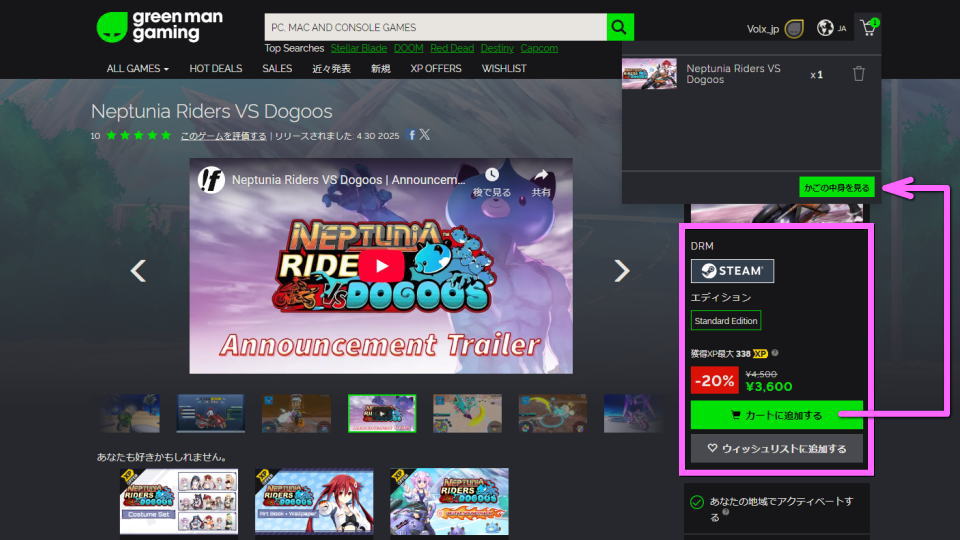Select the red motorcycle menu screenshot thumbnail
Viewport: 960px width, 540px height.
coord(211,413)
